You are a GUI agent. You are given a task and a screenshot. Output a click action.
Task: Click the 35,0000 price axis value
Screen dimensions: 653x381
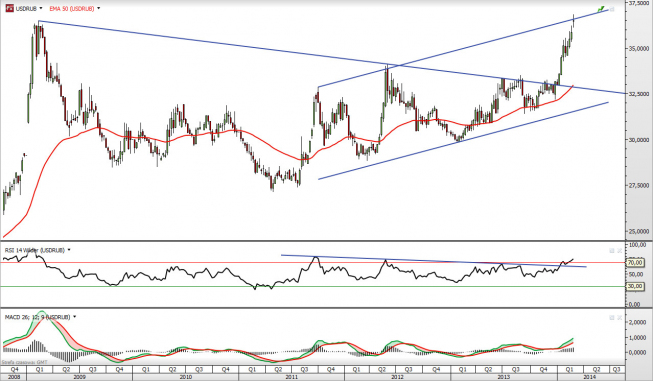(638, 49)
